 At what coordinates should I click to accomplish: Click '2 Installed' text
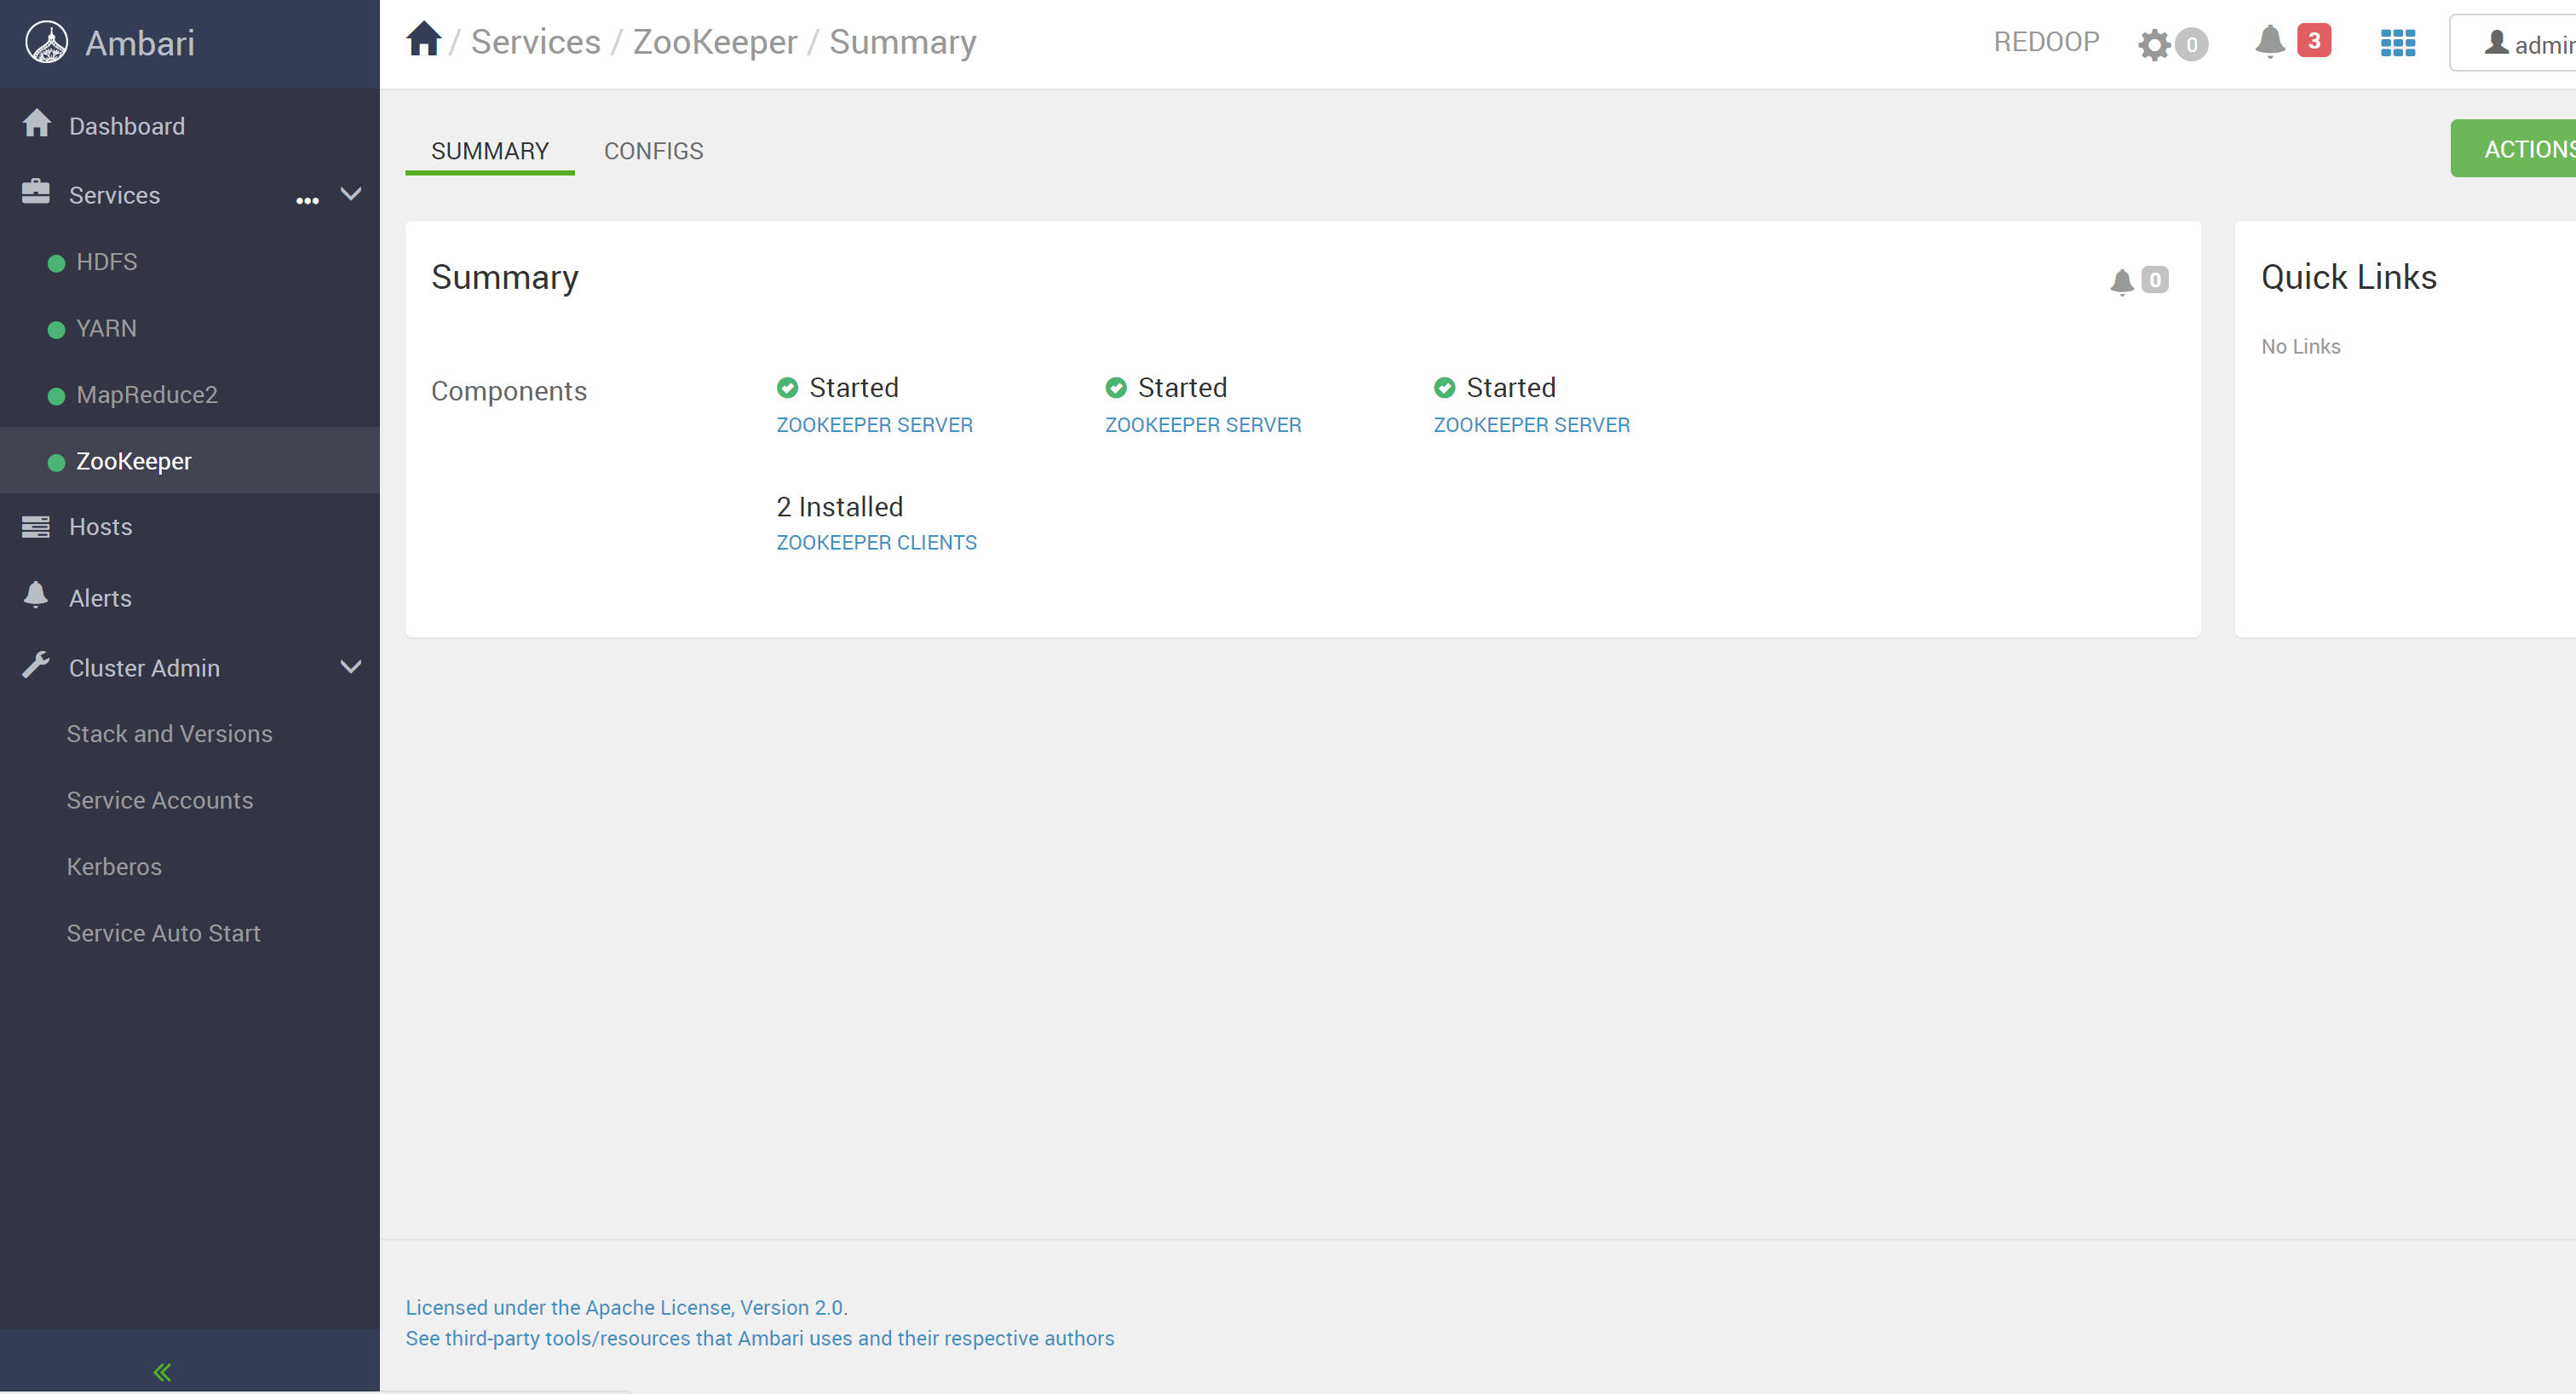839,507
